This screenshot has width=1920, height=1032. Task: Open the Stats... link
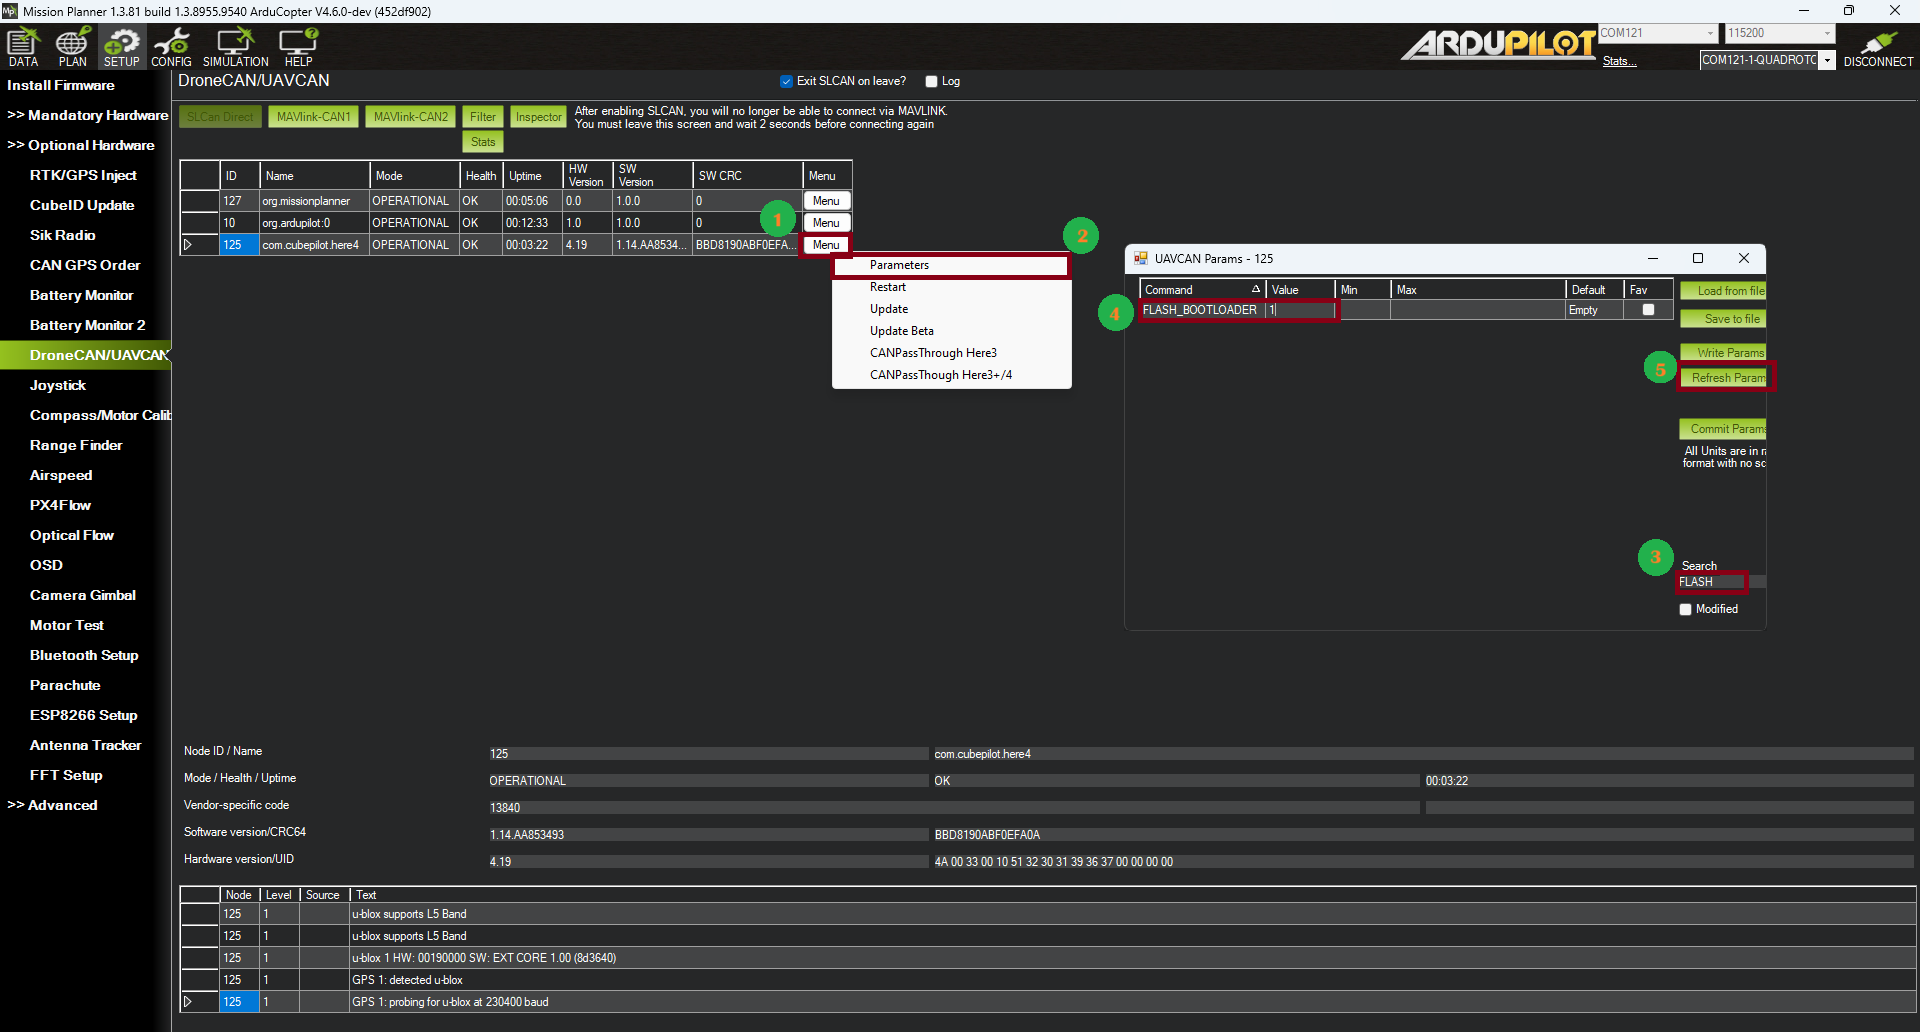(x=1619, y=62)
